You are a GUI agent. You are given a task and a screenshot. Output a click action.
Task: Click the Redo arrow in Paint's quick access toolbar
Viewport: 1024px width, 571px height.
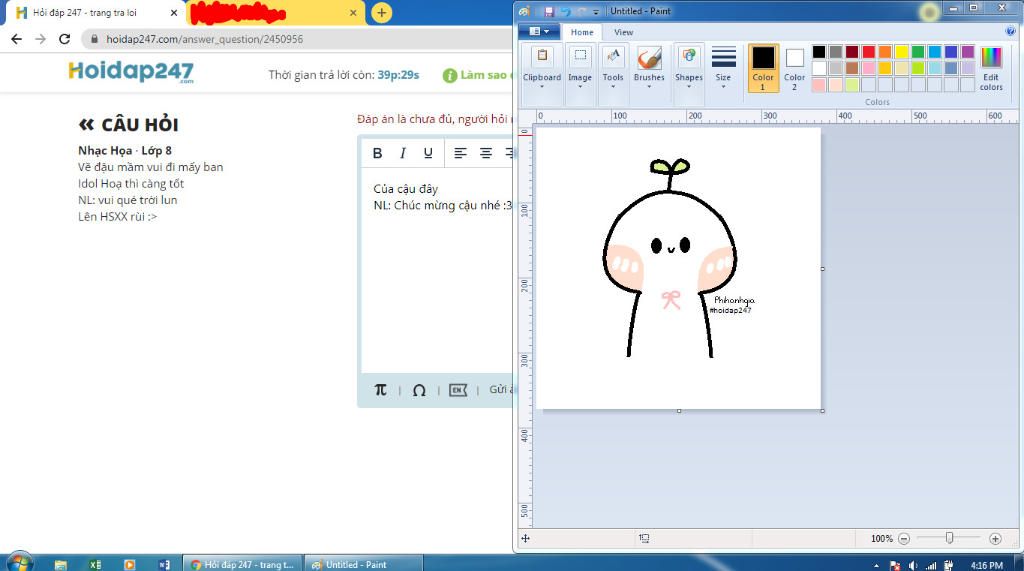coord(581,11)
